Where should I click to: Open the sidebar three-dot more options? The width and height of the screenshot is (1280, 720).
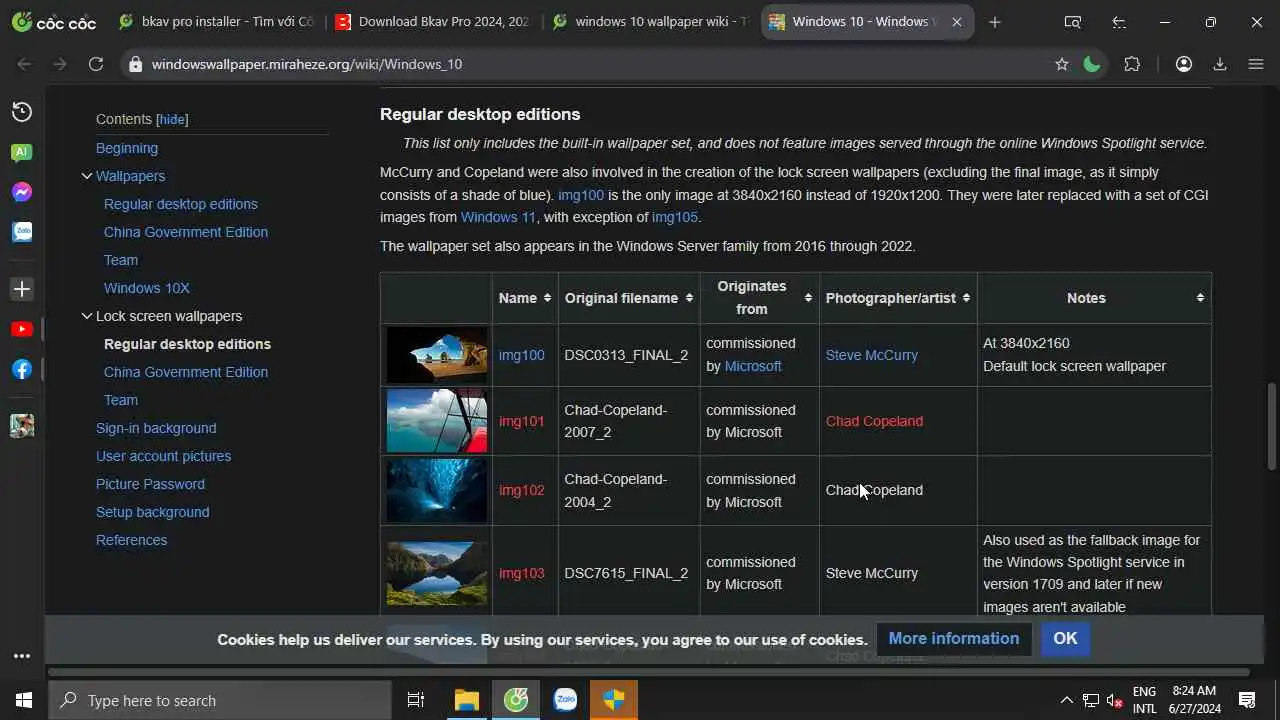pos(21,656)
